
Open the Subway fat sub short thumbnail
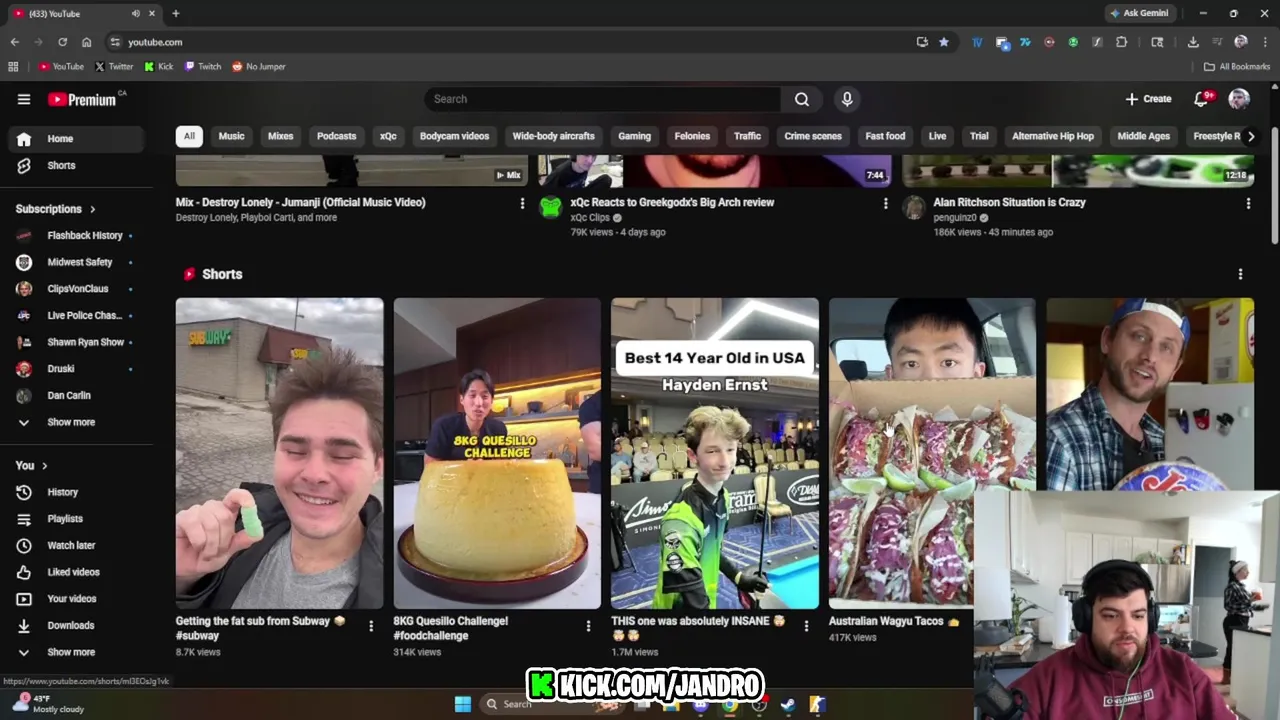(279, 453)
